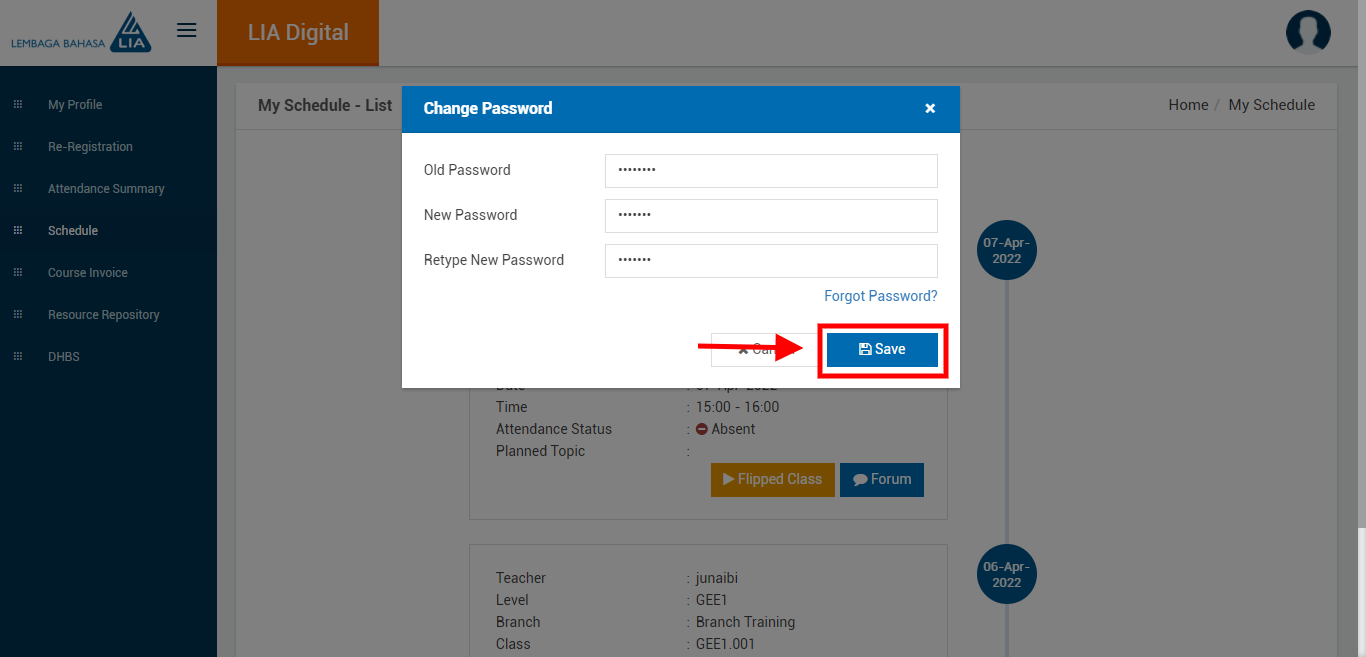Click grid icon beside Course Invoice
This screenshot has width=1366, height=657.
click(18, 273)
